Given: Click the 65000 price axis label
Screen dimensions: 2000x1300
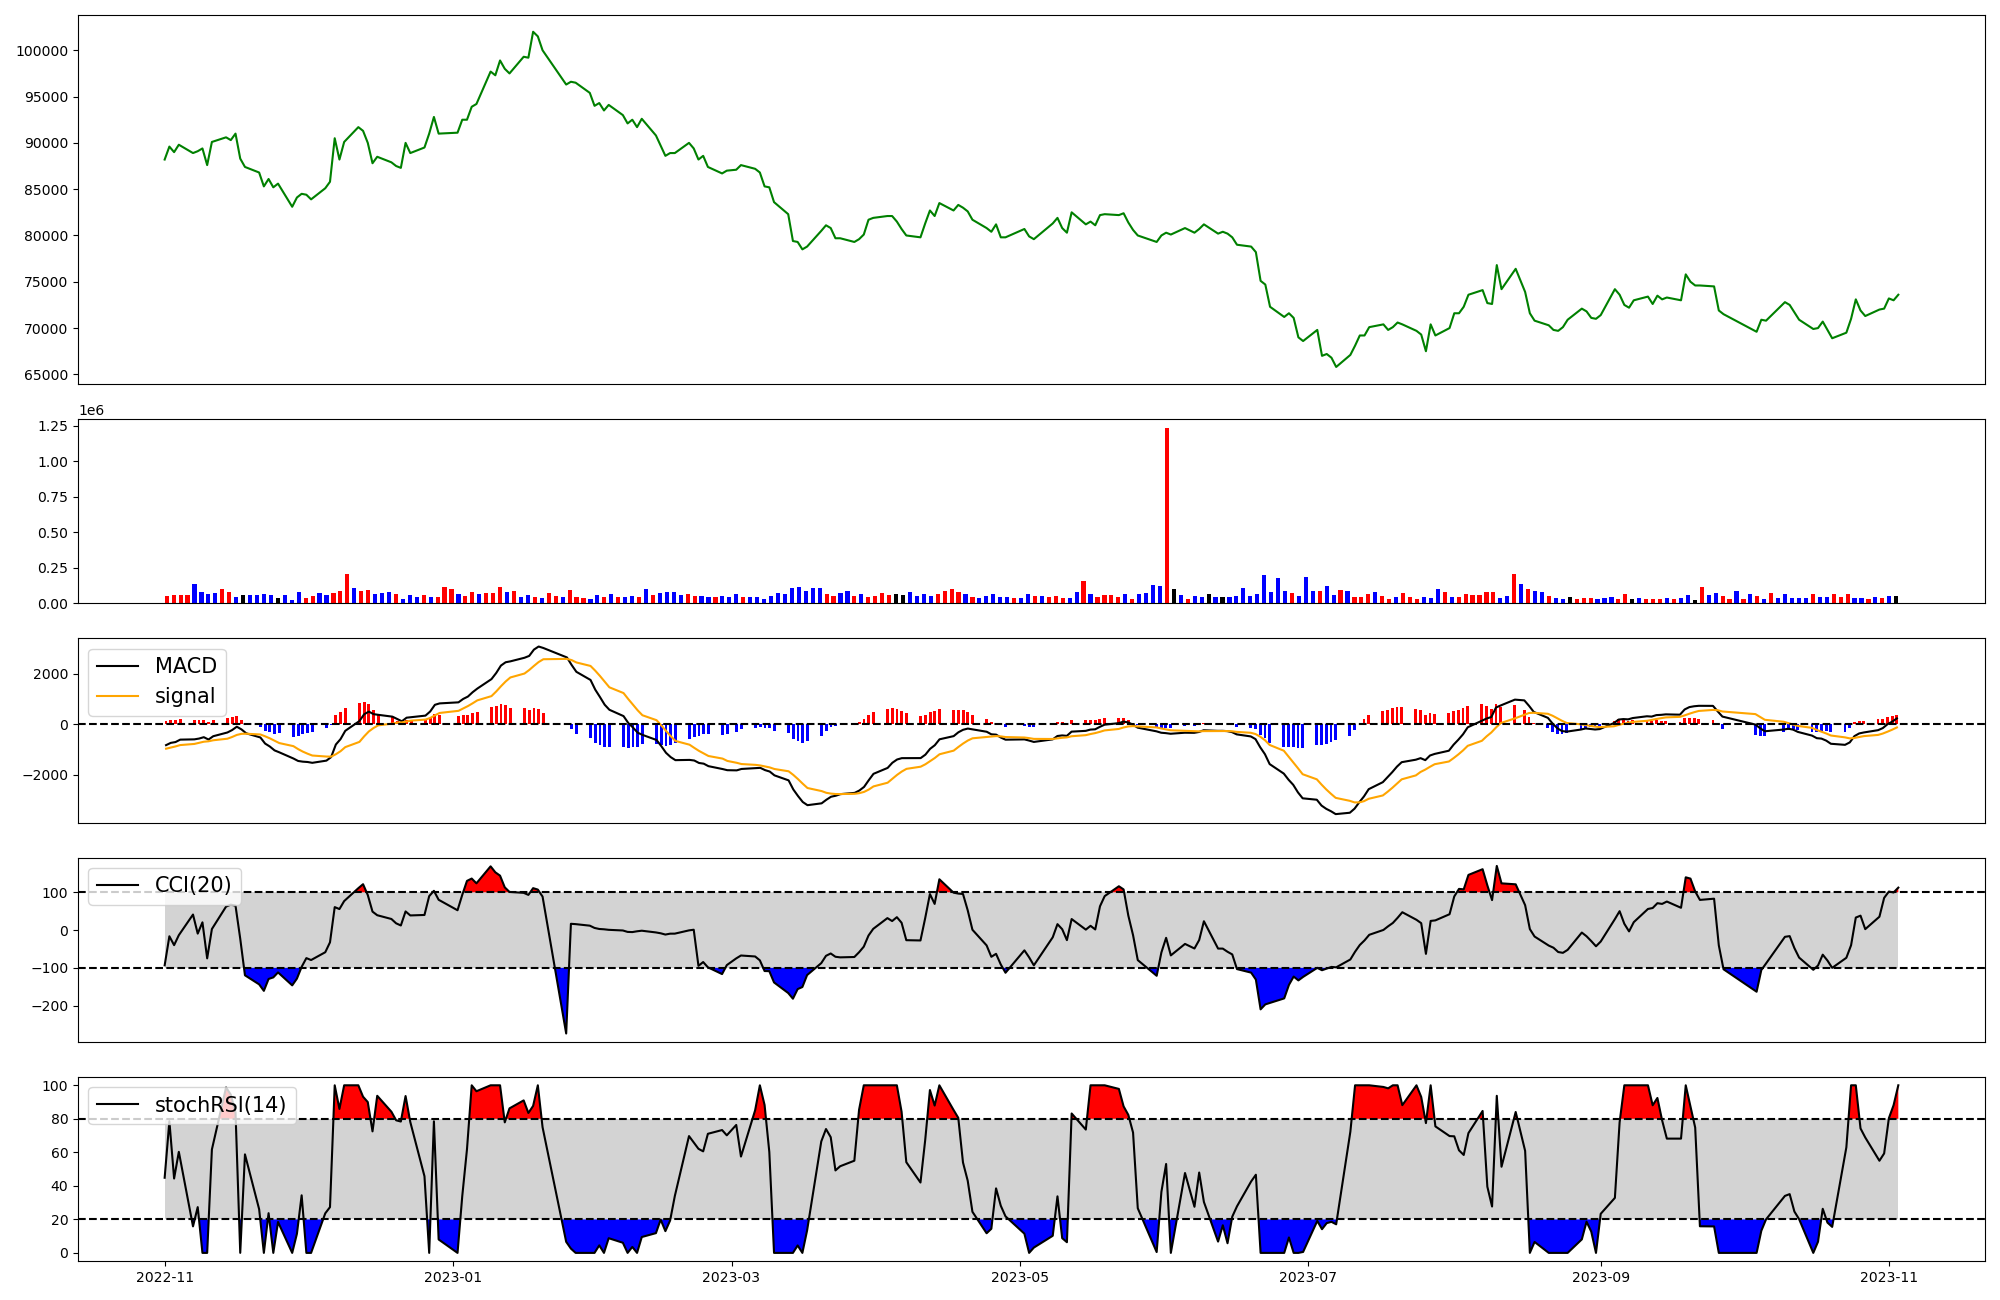Looking at the screenshot, I should [x=46, y=375].
